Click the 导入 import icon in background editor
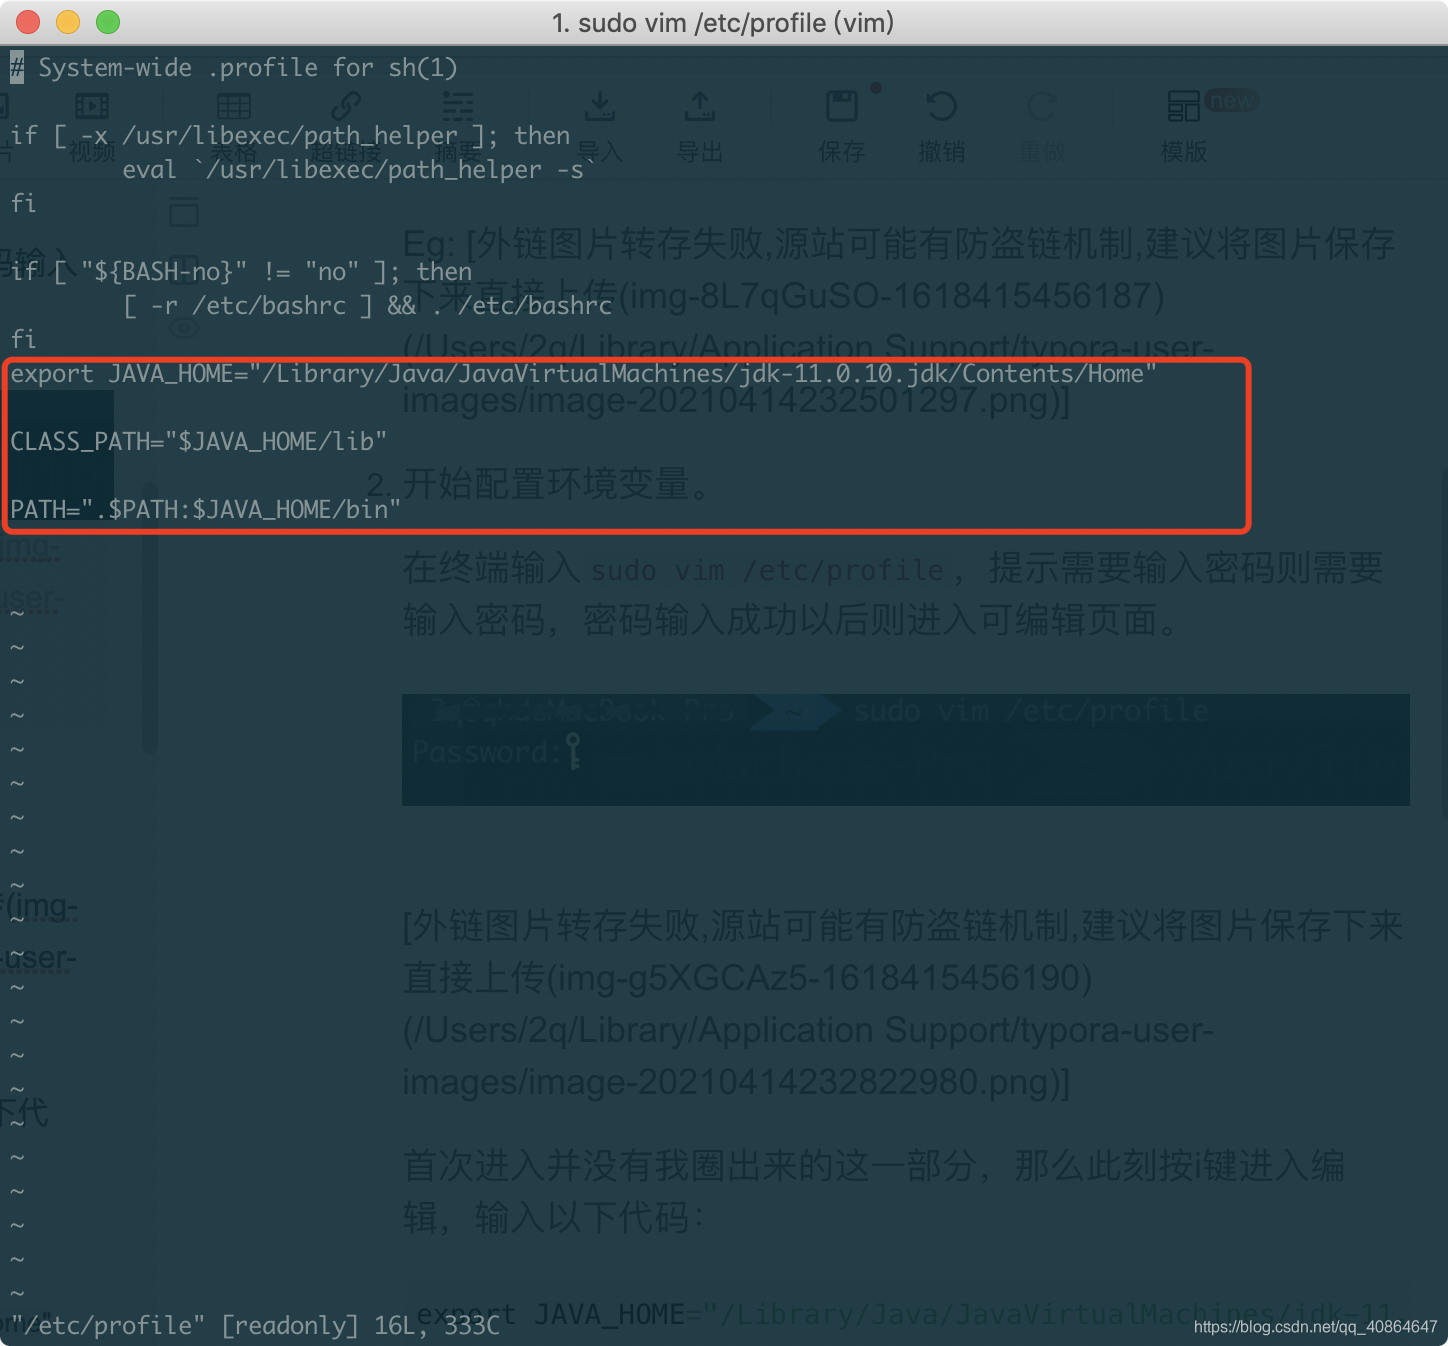The width and height of the screenshot is (1448, 1346). [600, 107]
